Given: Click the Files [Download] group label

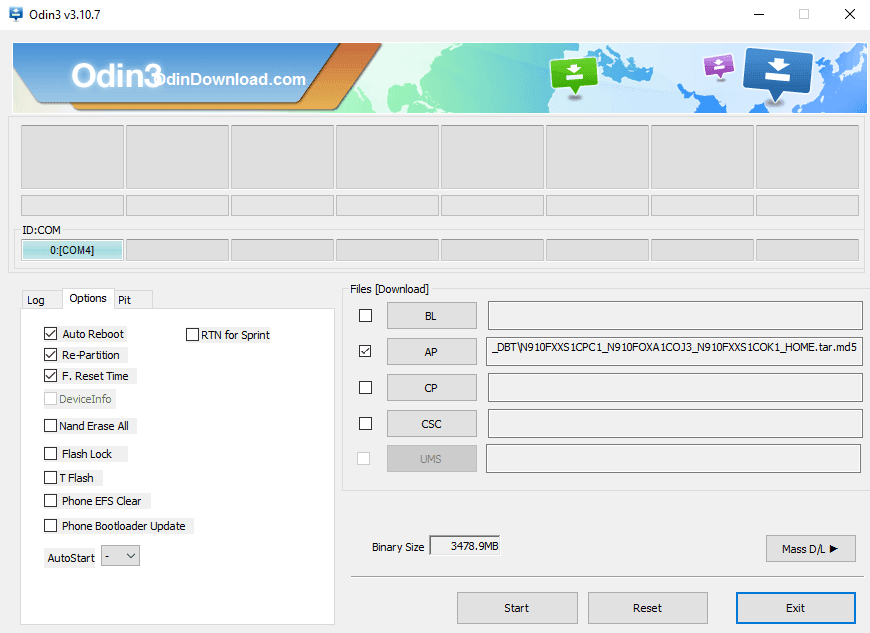Looking at the screenshot, I should click(390, 289).
